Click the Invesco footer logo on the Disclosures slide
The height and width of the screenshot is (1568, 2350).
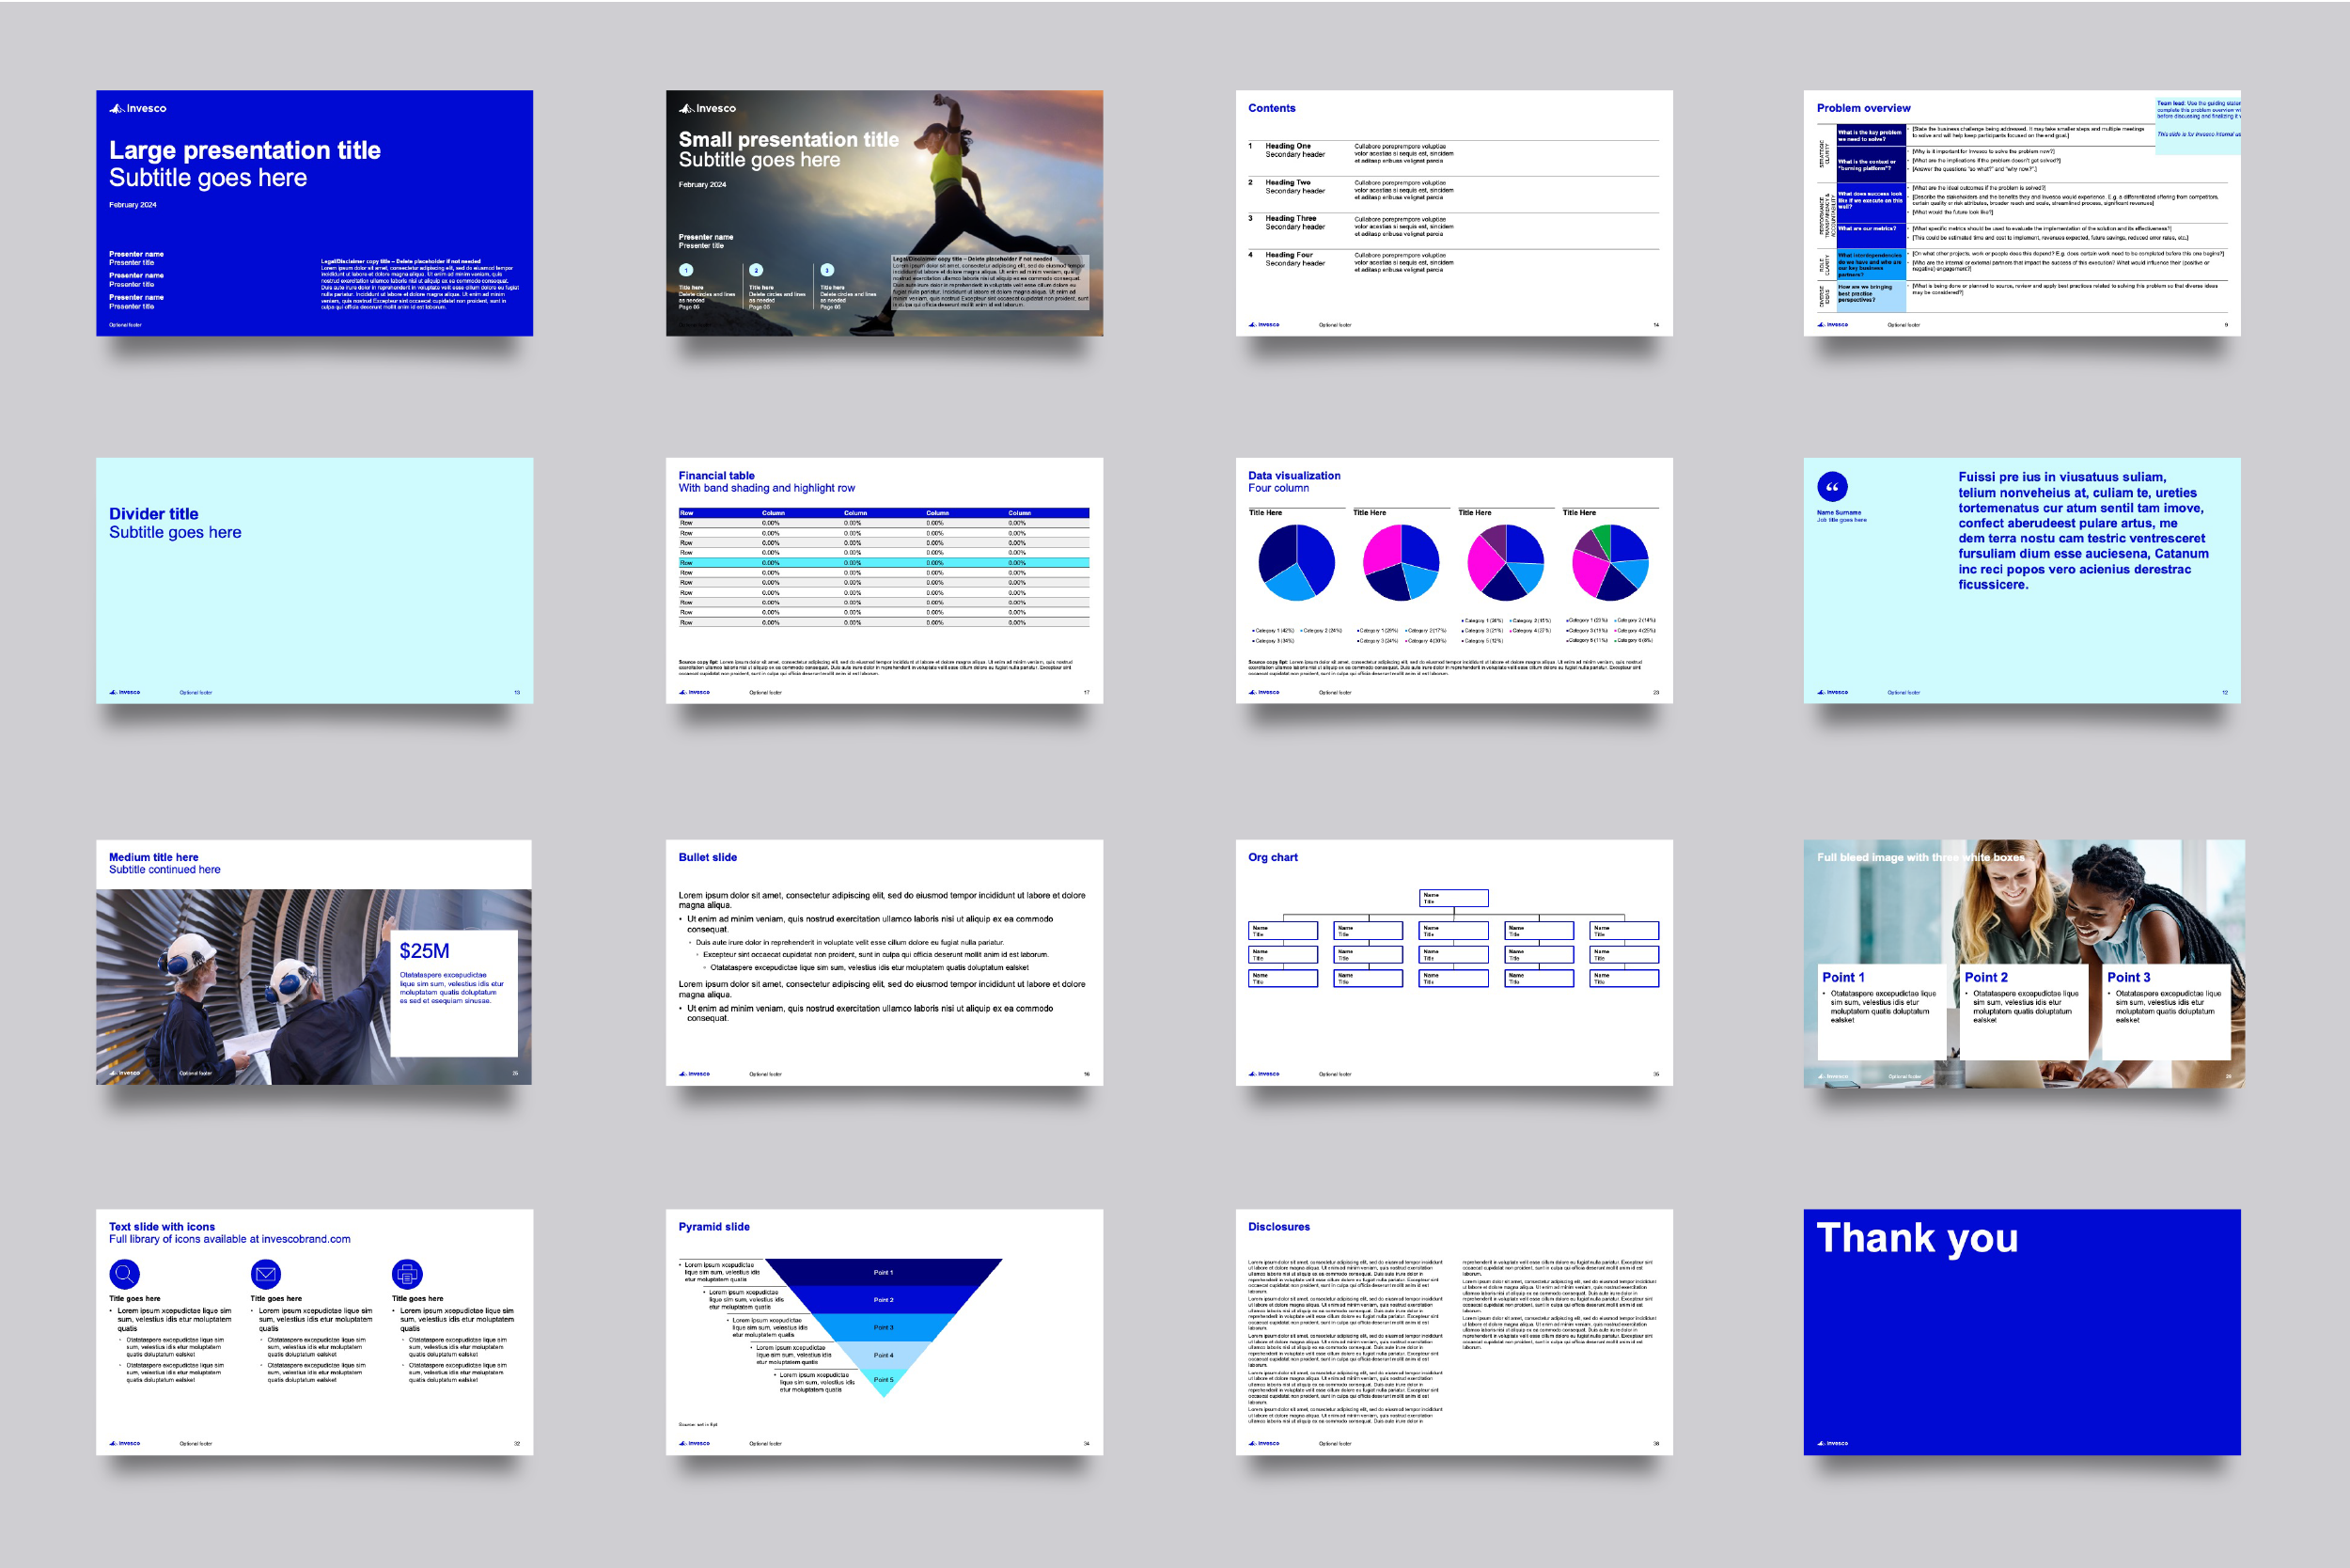pyautogui.click(x=1266, y=1443)
